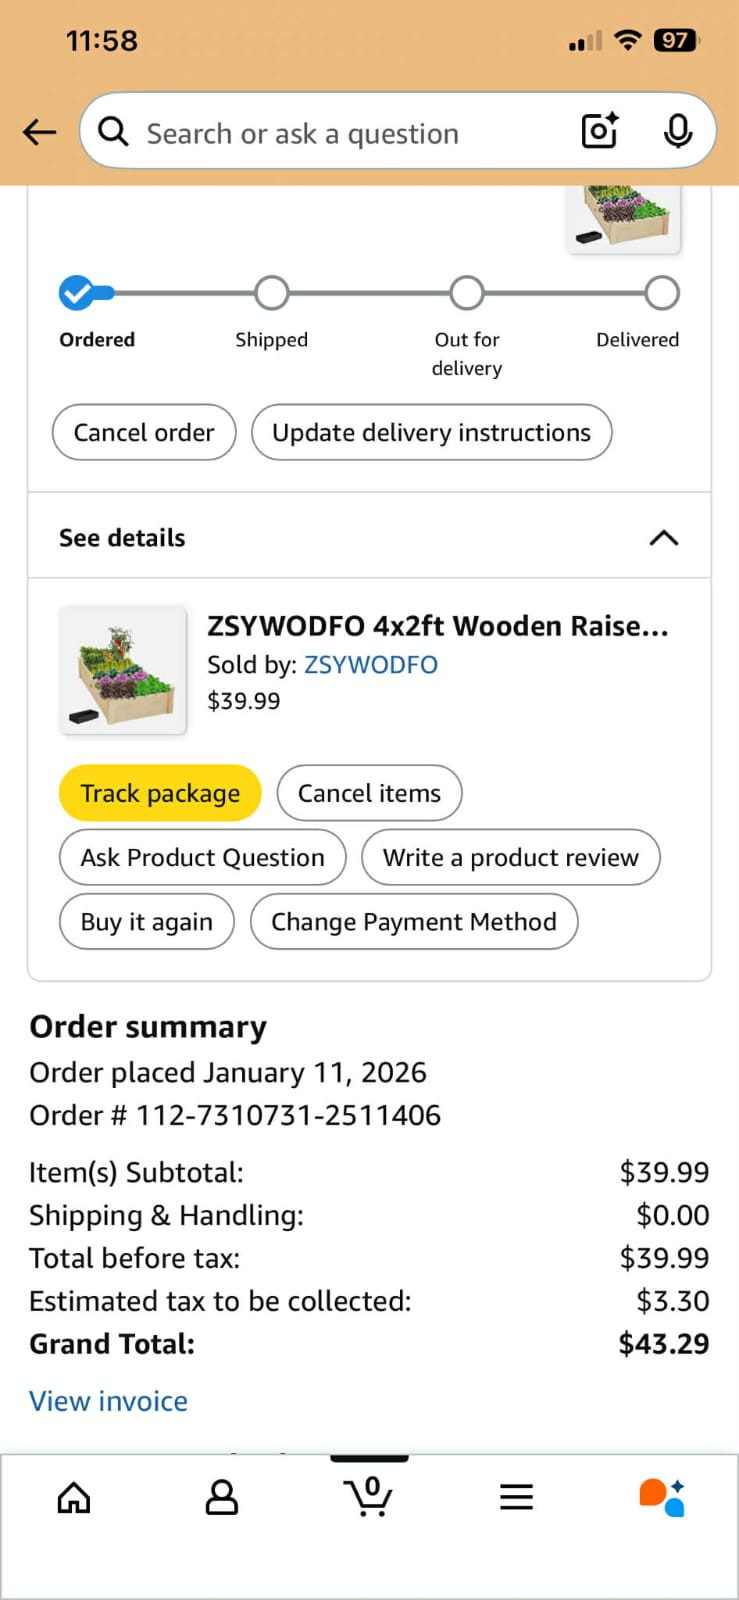
Task: Open the View invoice link
Action: tap(108, 1401)
